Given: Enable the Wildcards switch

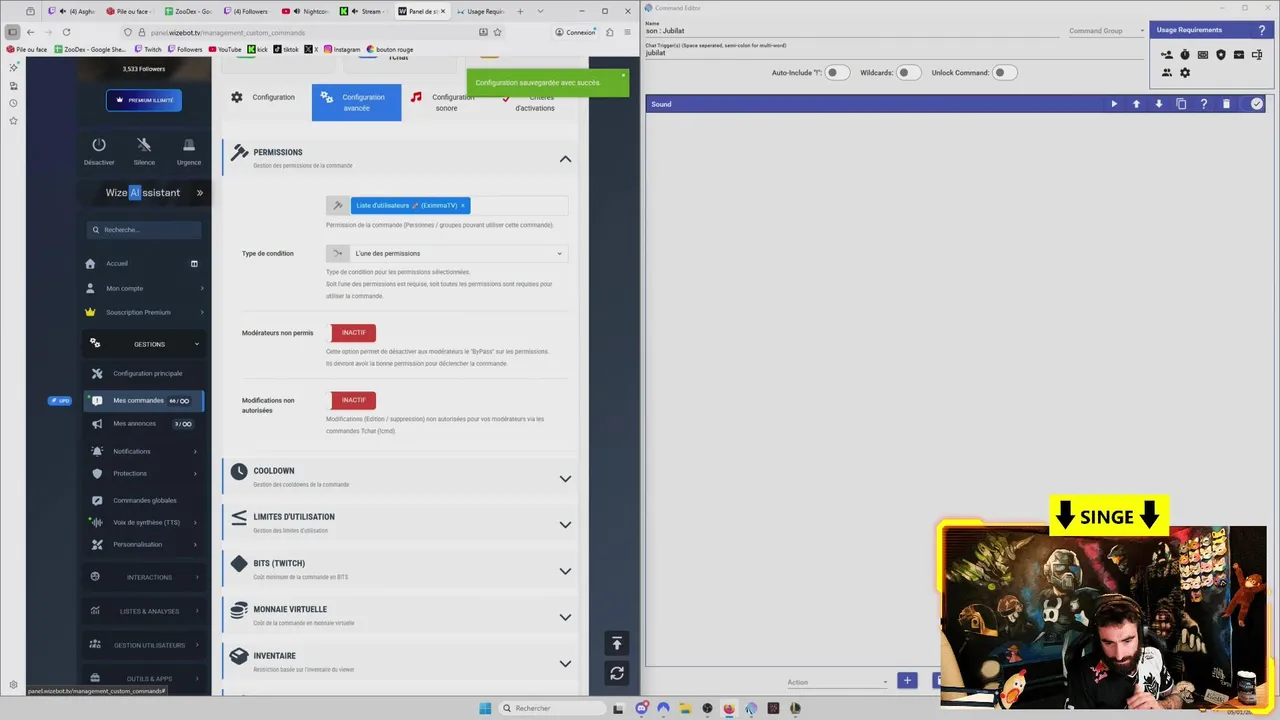Looking at the screenshot, I should coord(908,72).
